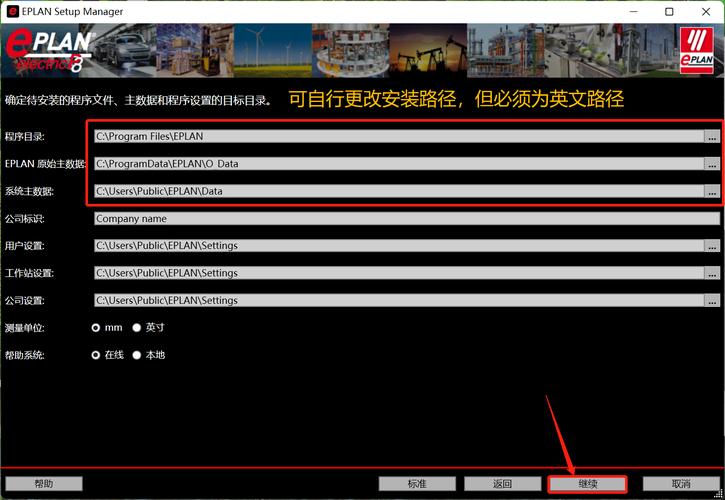Select 英寸 as the measurement unit
725x500 pixels.
[136, 327]
